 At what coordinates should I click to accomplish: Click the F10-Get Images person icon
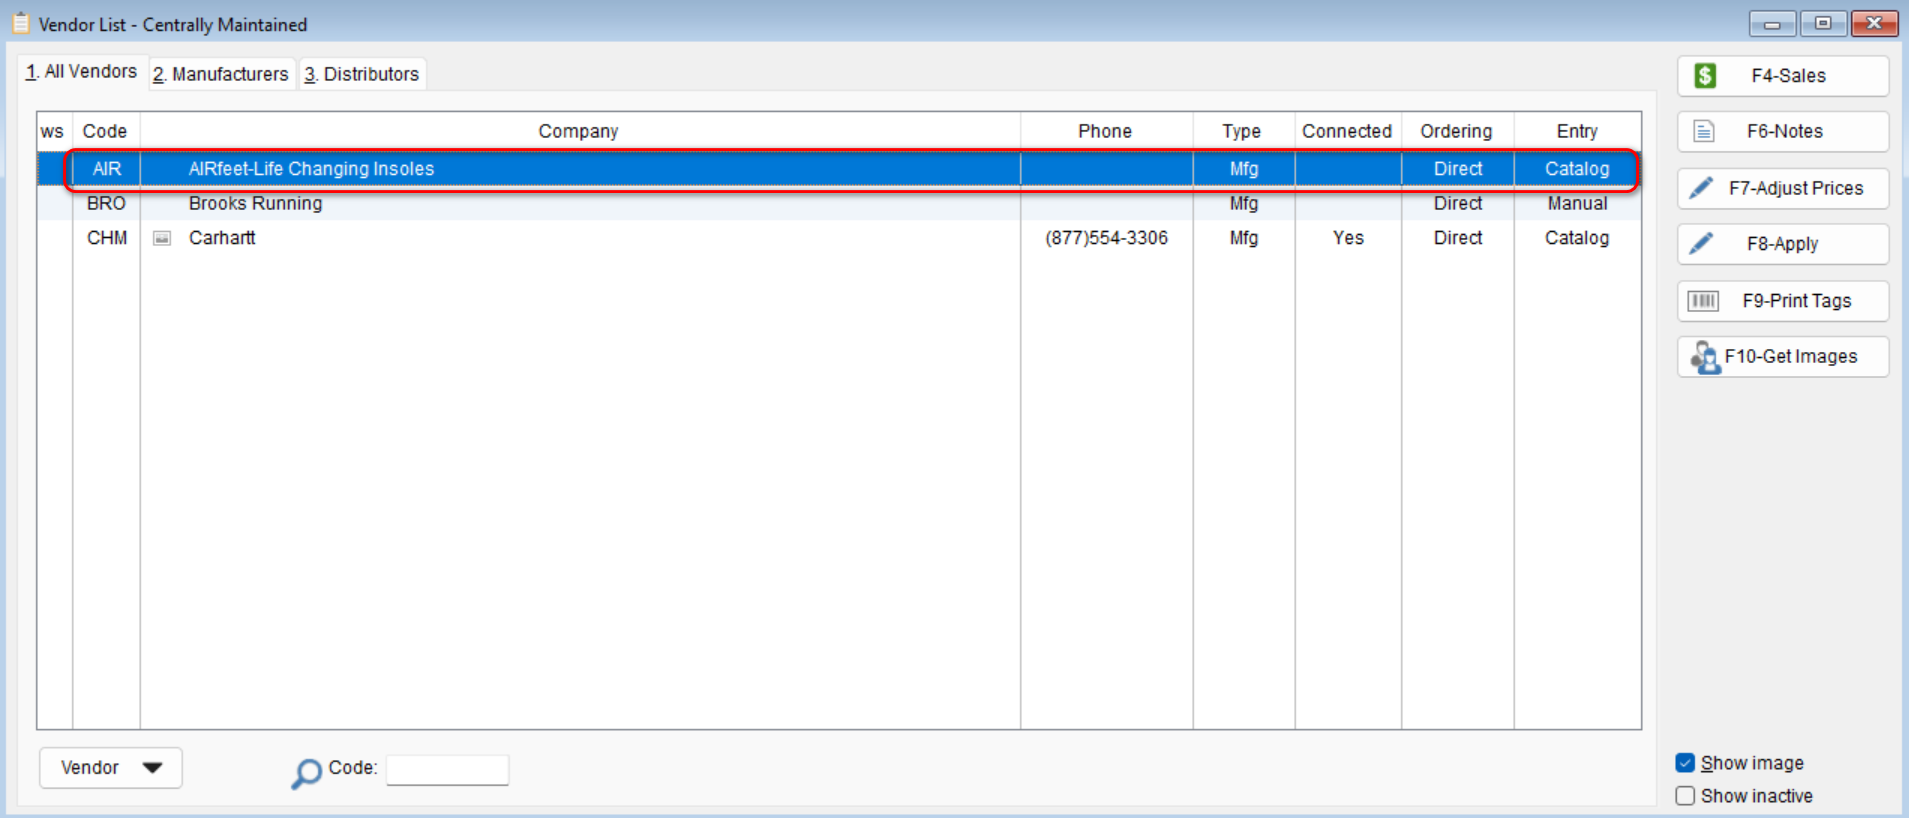click(1705, 357)
